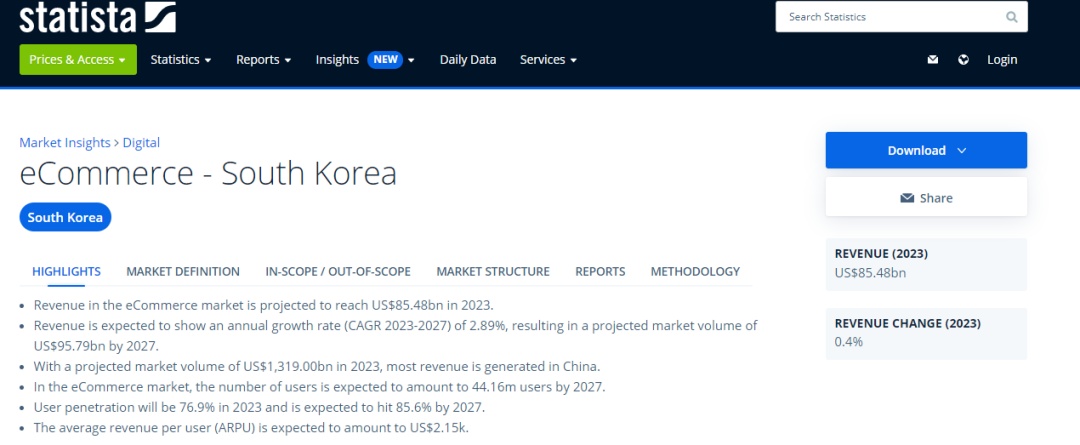1080x445 pixels.
Task: Click the search magnifier icon
Action: tap(1011, 17)
